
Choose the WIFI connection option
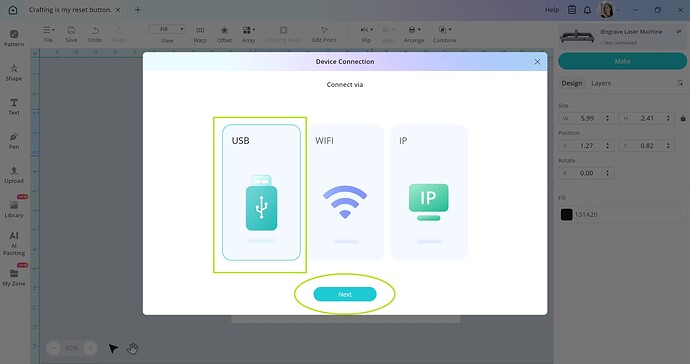pyautogui.click(x=345, y=192)
